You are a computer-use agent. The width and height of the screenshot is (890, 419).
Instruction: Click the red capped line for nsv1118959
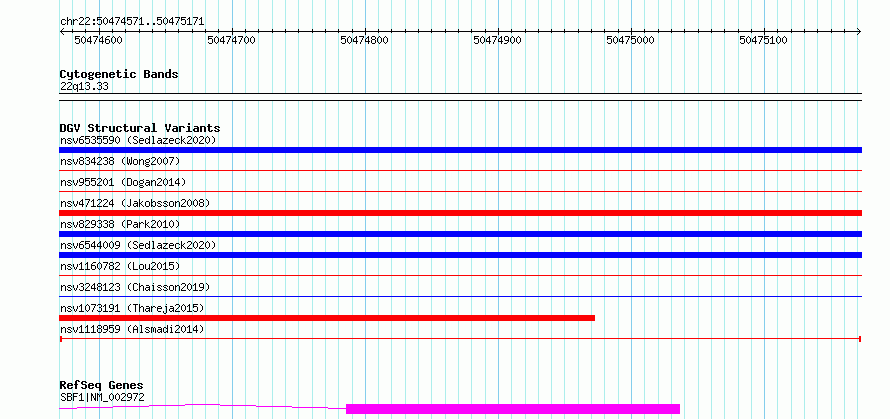coord(460,339)
